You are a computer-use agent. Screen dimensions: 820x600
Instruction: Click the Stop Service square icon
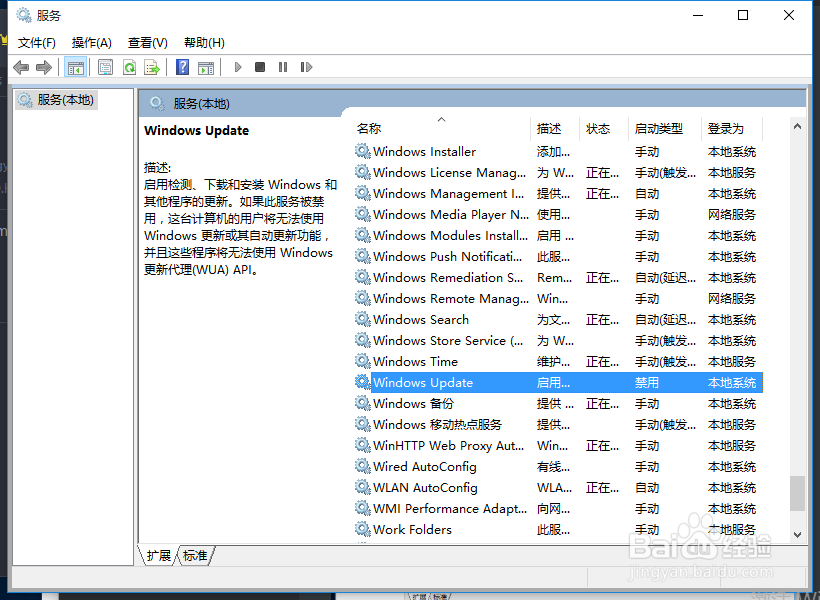(x=260, y=67)
